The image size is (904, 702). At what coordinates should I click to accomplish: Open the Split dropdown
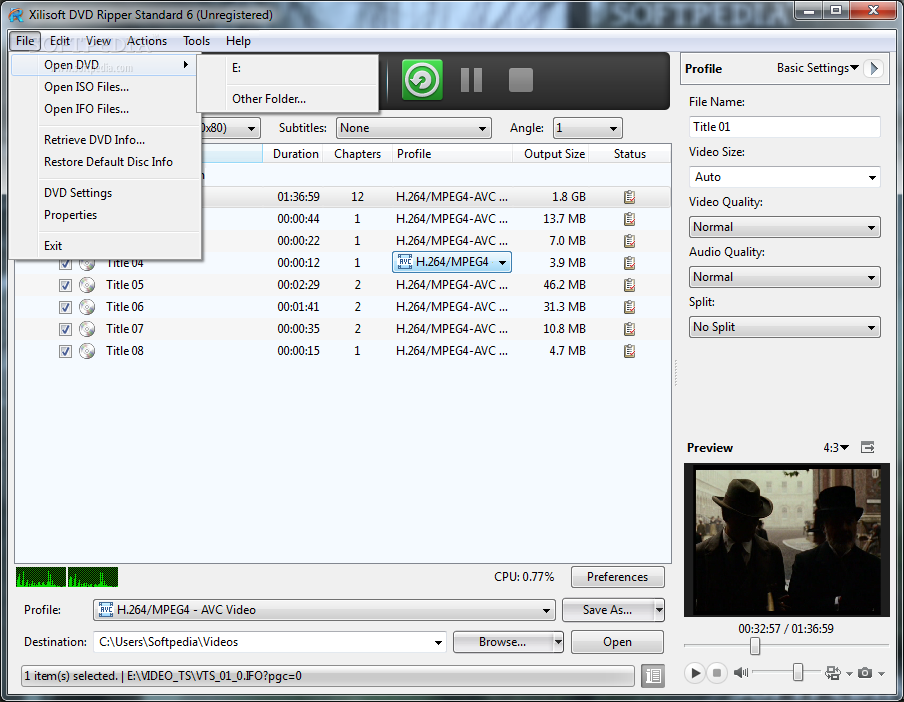tap(785, 327)
